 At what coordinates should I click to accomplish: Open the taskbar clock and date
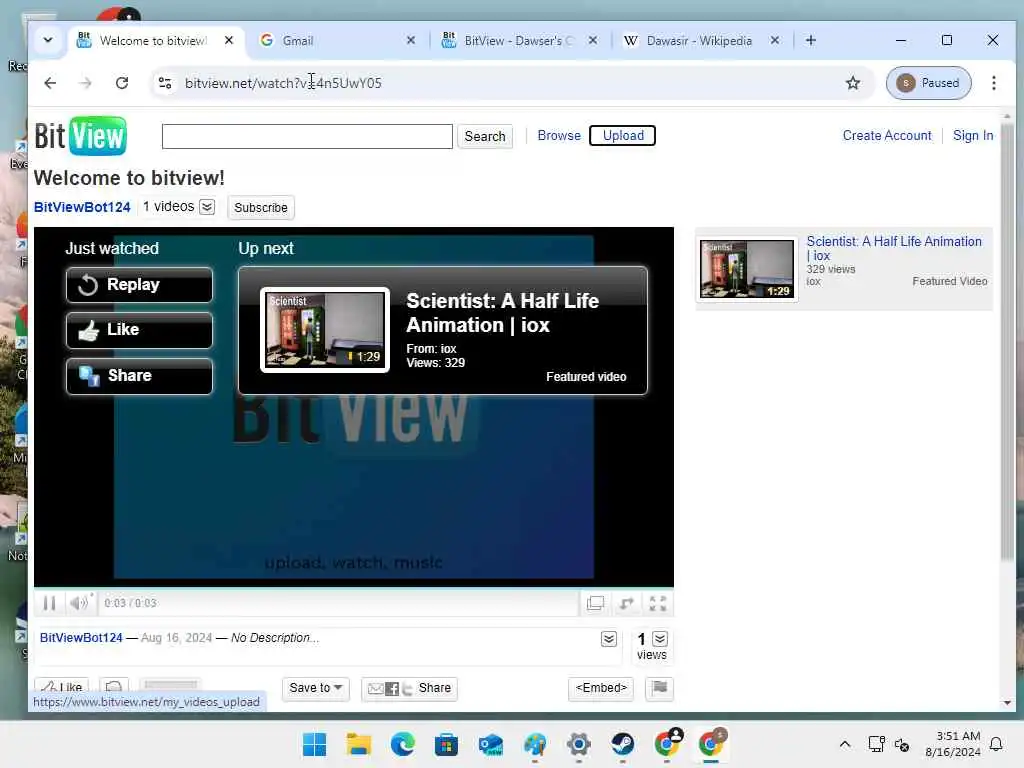pos(953,744)
